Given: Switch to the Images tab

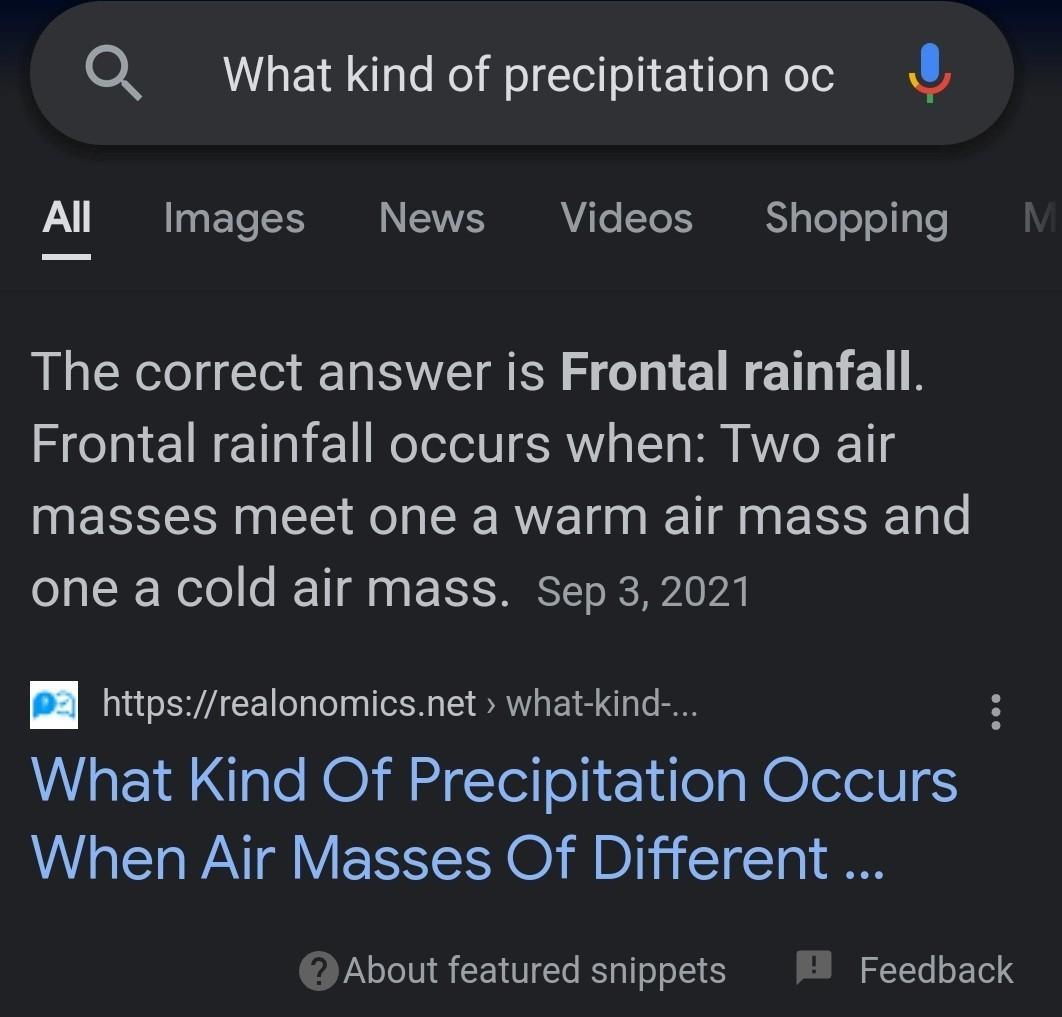Looking at the screenshot, I should tap(234, 219).
